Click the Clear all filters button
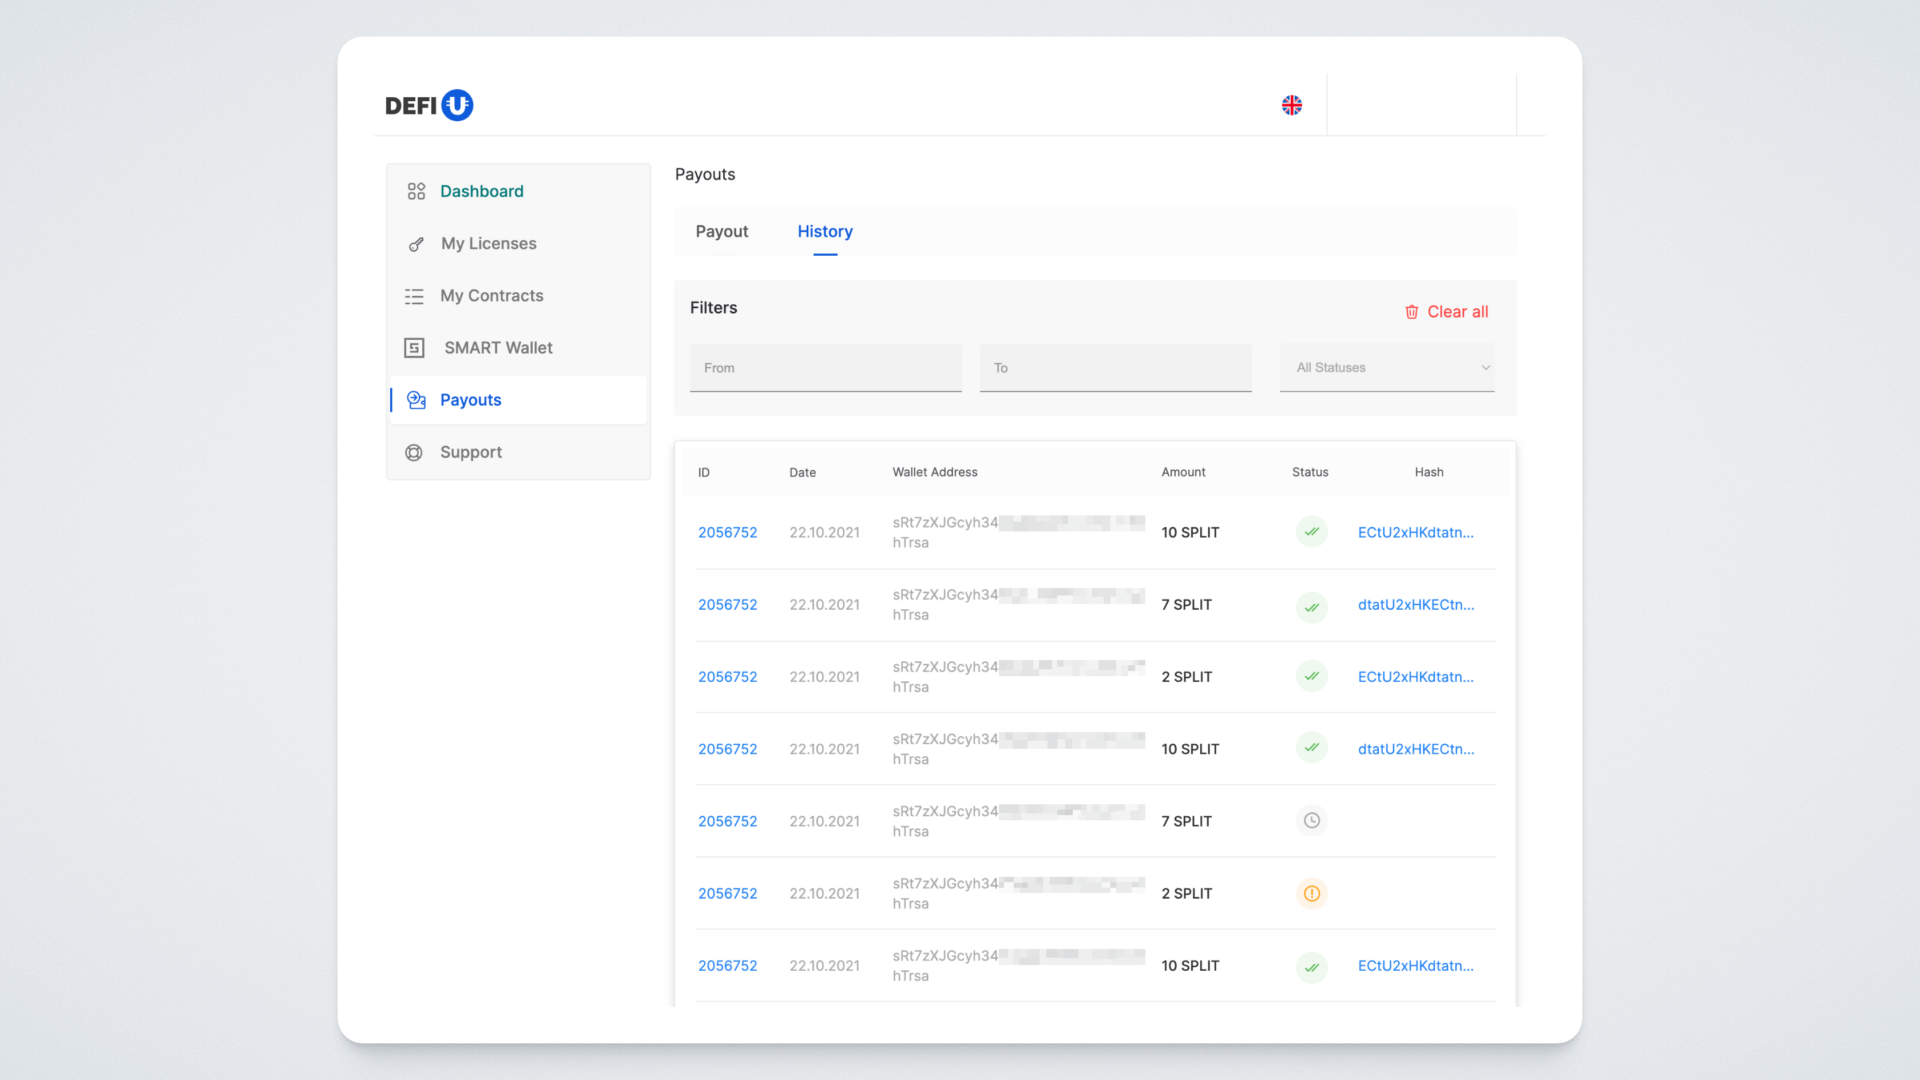1920x1080 pixels. (1456, 312)
